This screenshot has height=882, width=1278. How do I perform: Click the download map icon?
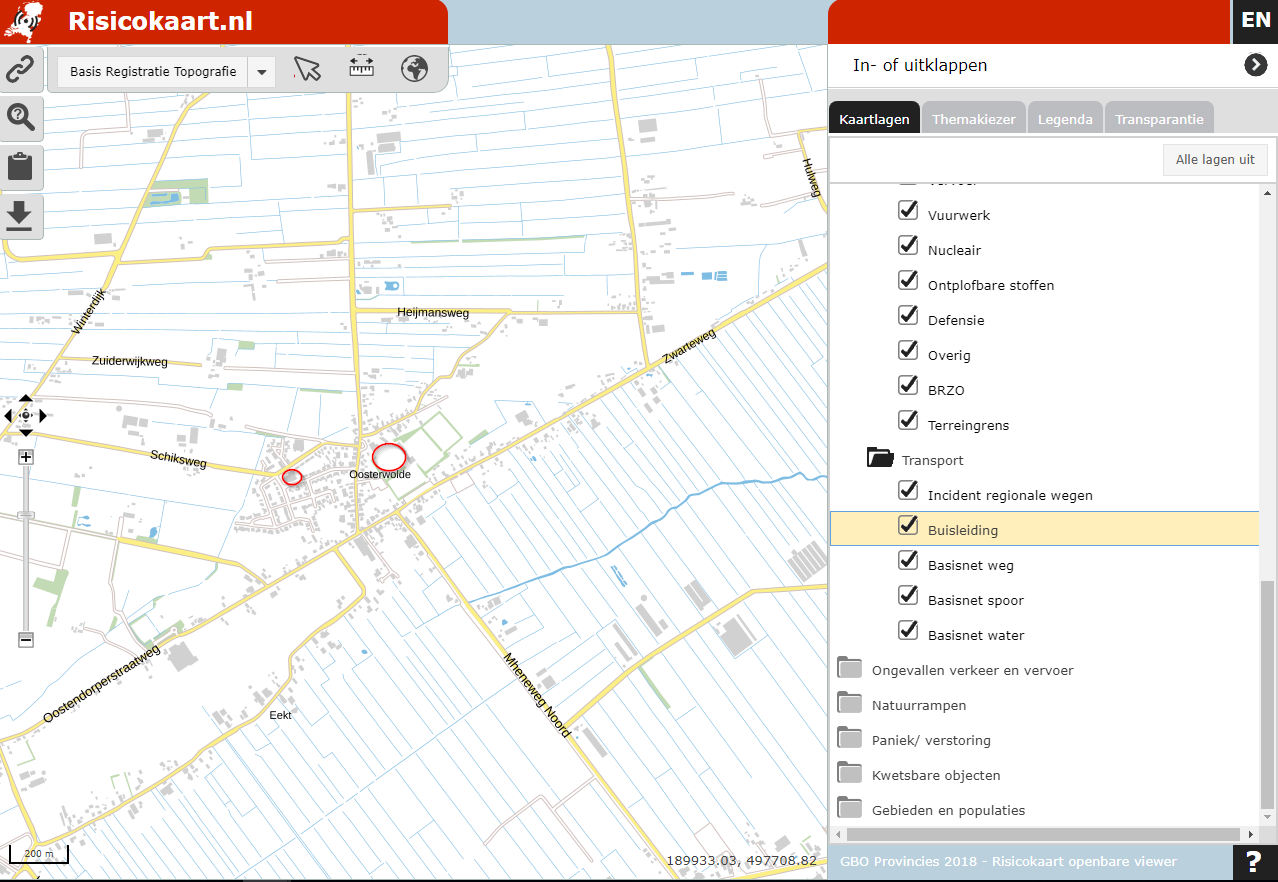click(x=20, y=215)
